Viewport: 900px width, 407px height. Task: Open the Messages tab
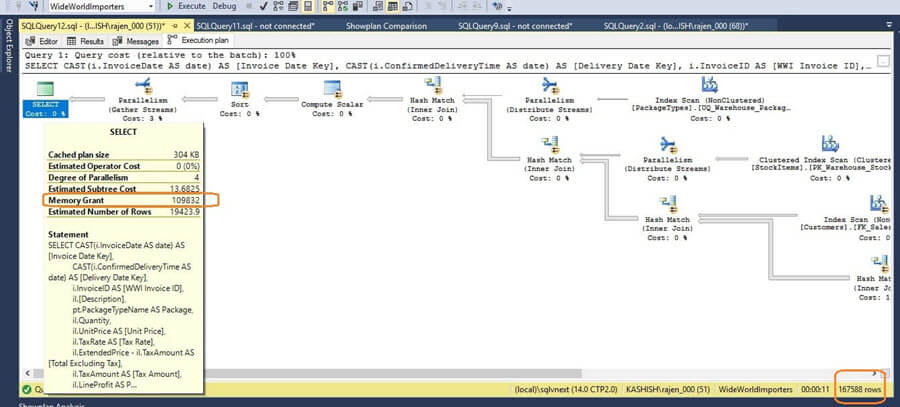click(136, 41)
